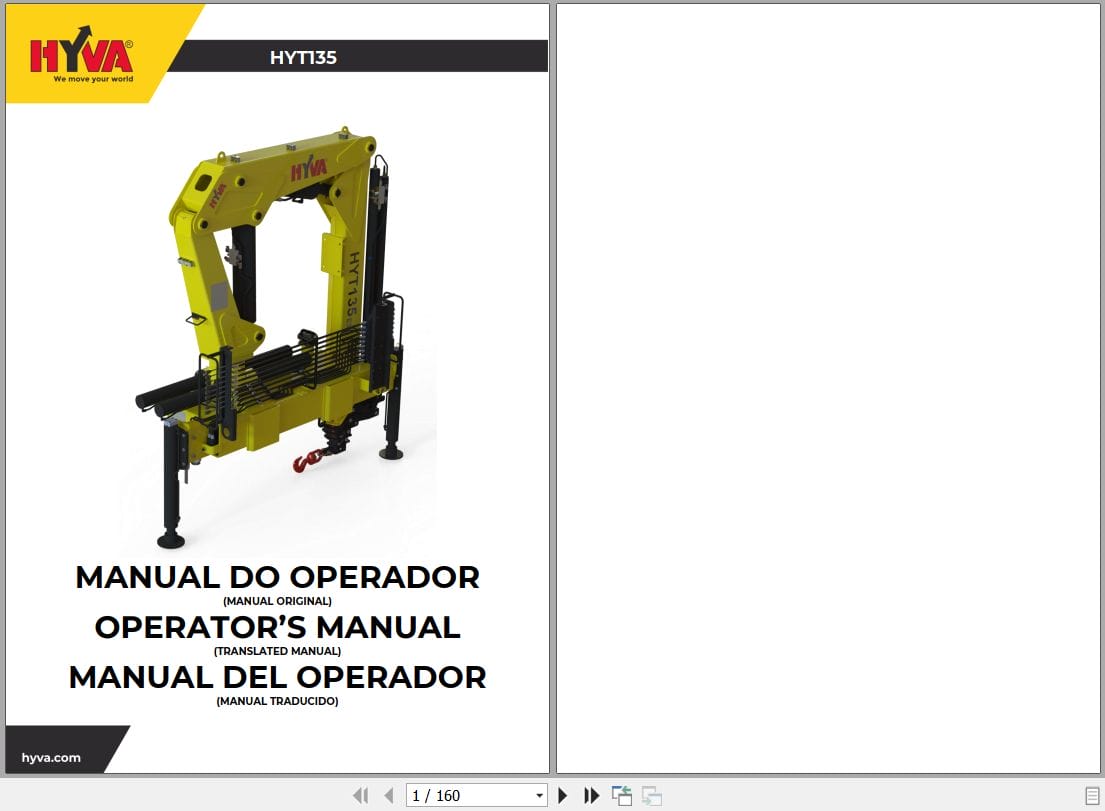The width and height of the screenshot is (1105, 811).
Task: Click the HYVA logo on cover page
Action: click(81, 54)
